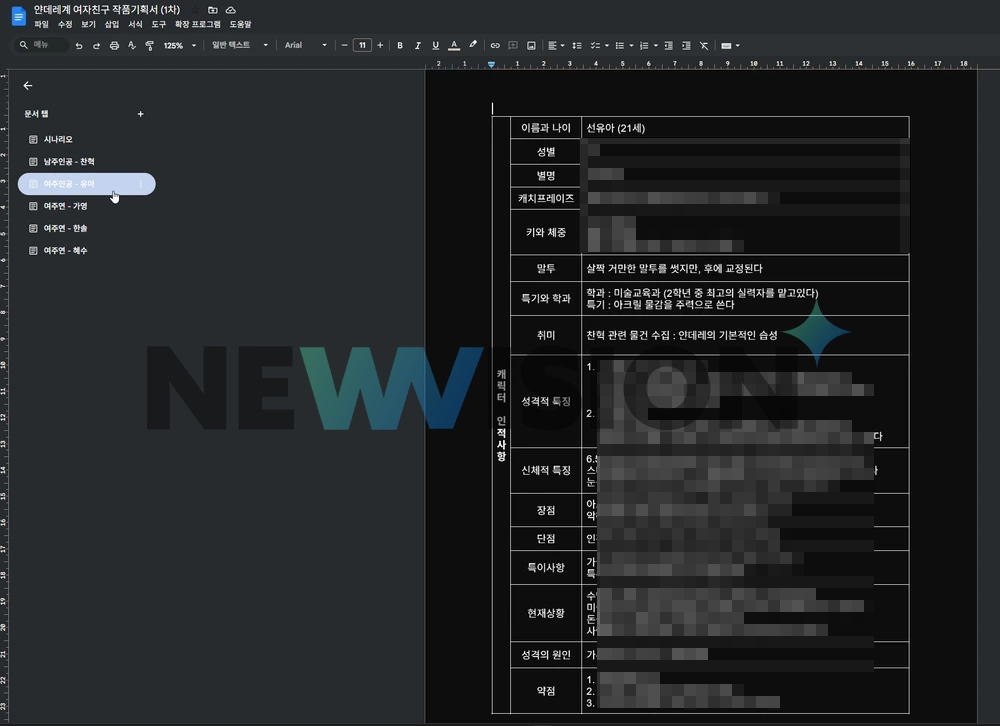Open the 삽입 menu
This screenshot has height=726, width=1000.
(x=112, y=23)
